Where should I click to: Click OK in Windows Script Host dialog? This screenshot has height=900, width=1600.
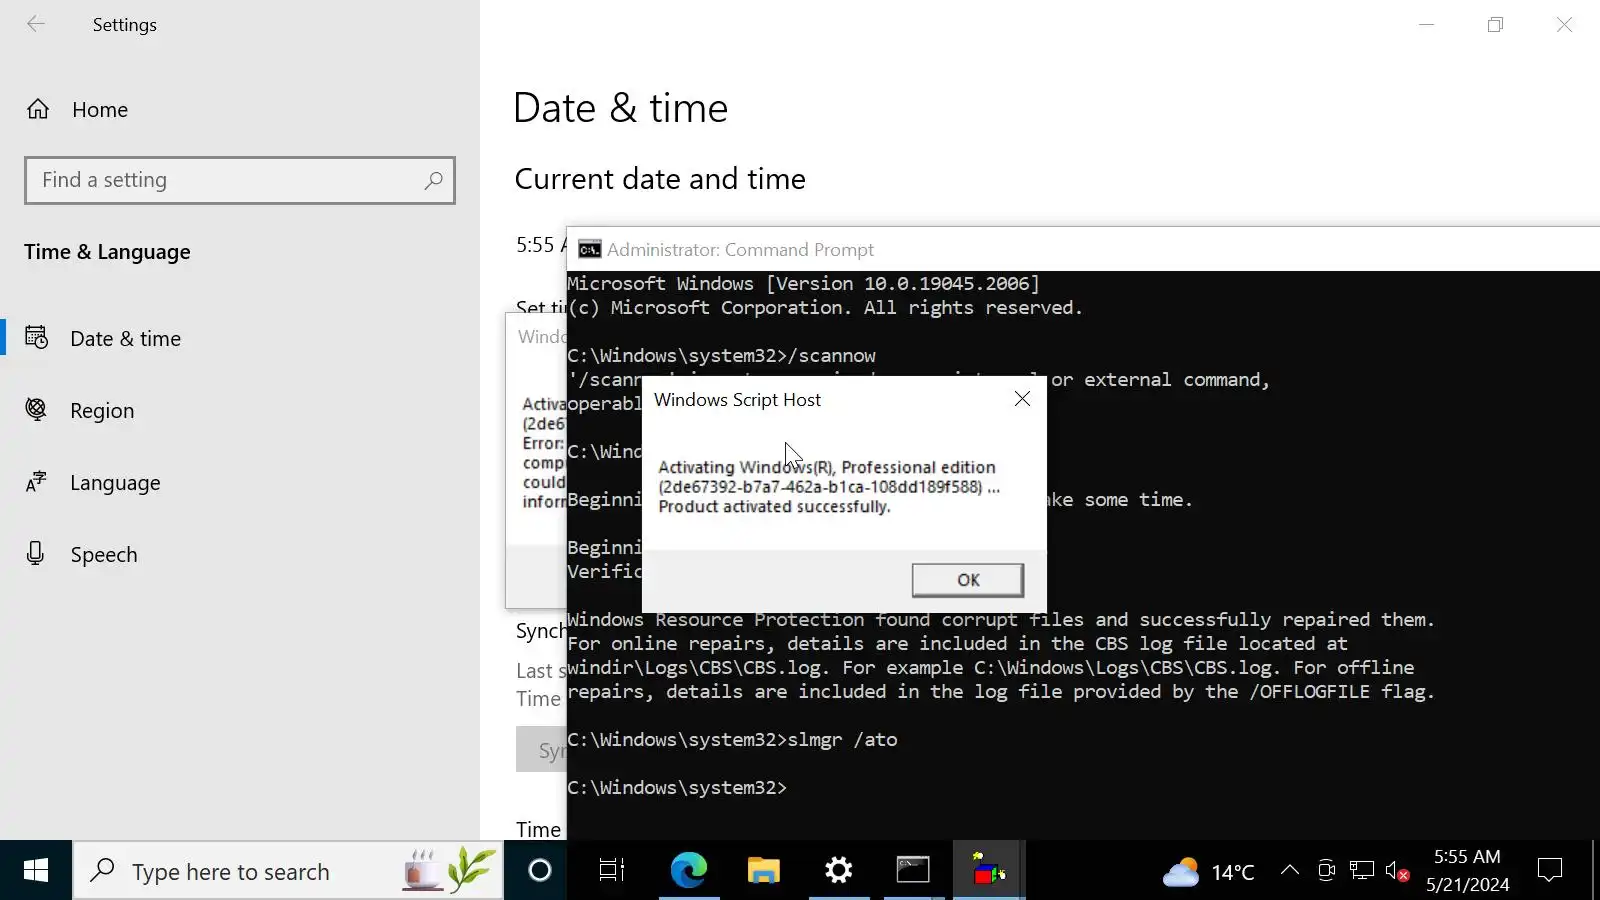point(967,580)
